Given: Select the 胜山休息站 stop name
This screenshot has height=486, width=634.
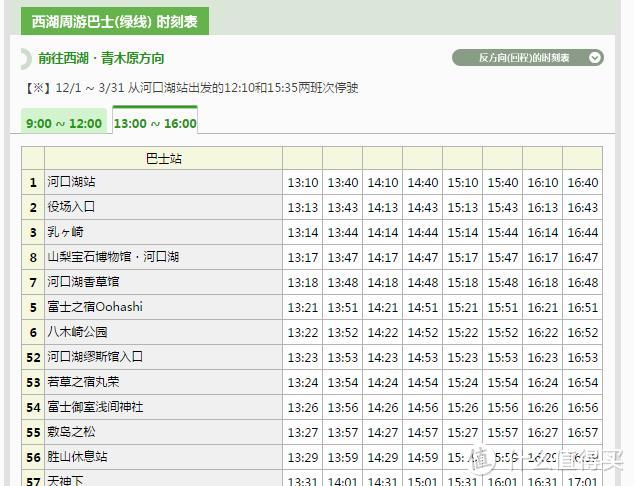Looking at the screenshot, I should pos(77,457).
